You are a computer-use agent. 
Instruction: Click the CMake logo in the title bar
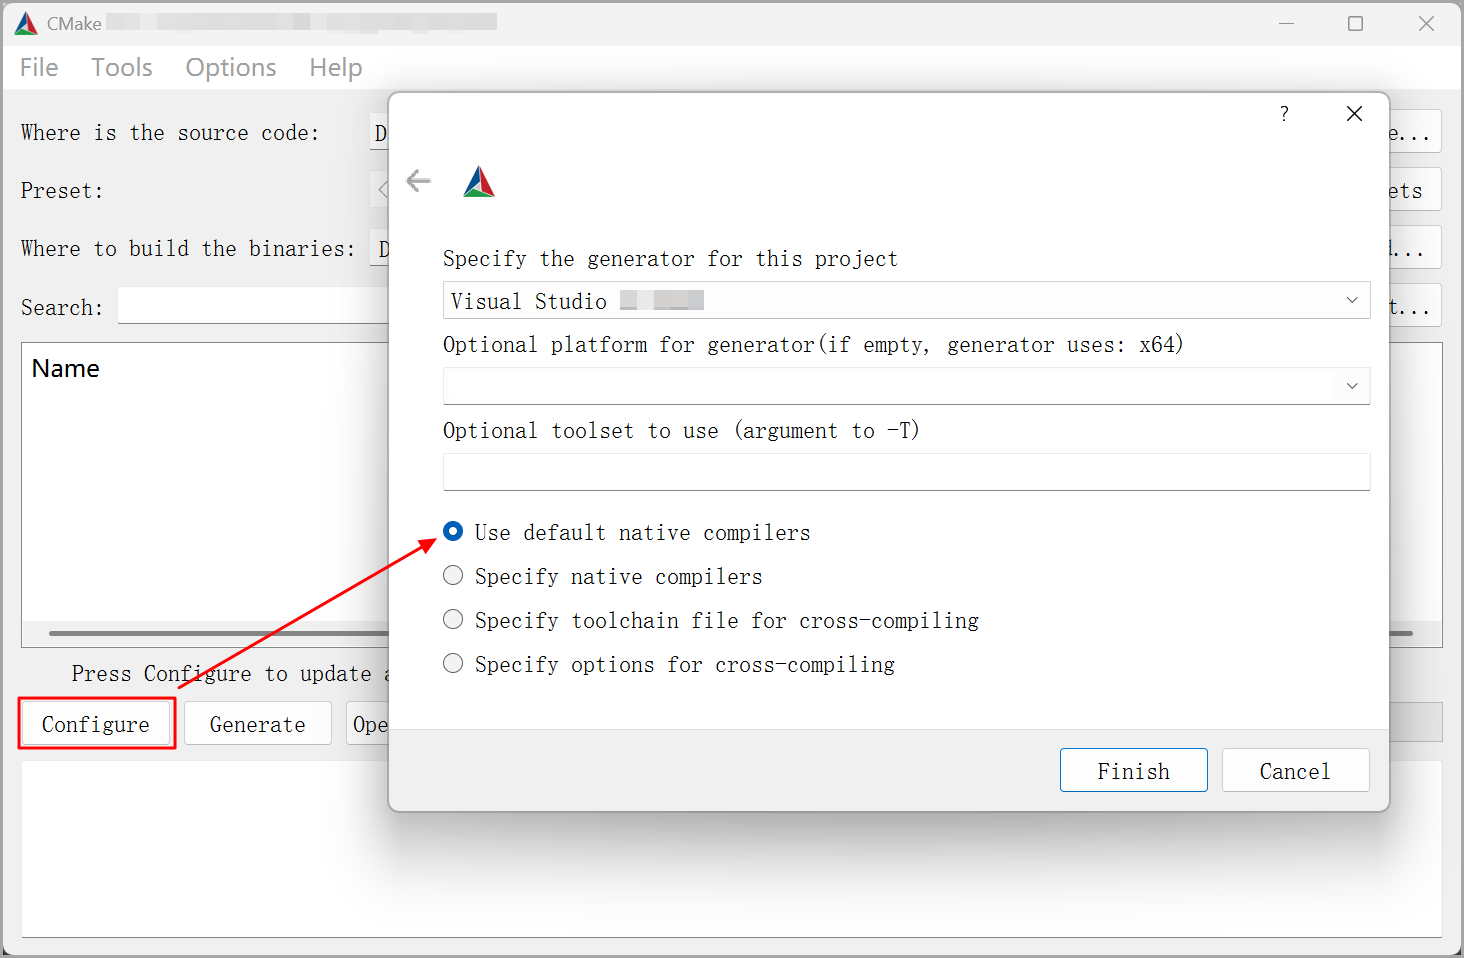coord(26,23)
